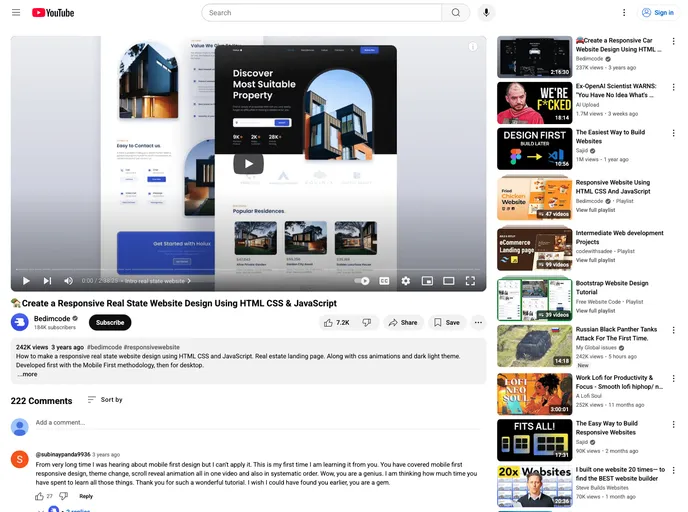688x512 pixels.
Task: Click the Sign in button
Action: coord(658,13)
